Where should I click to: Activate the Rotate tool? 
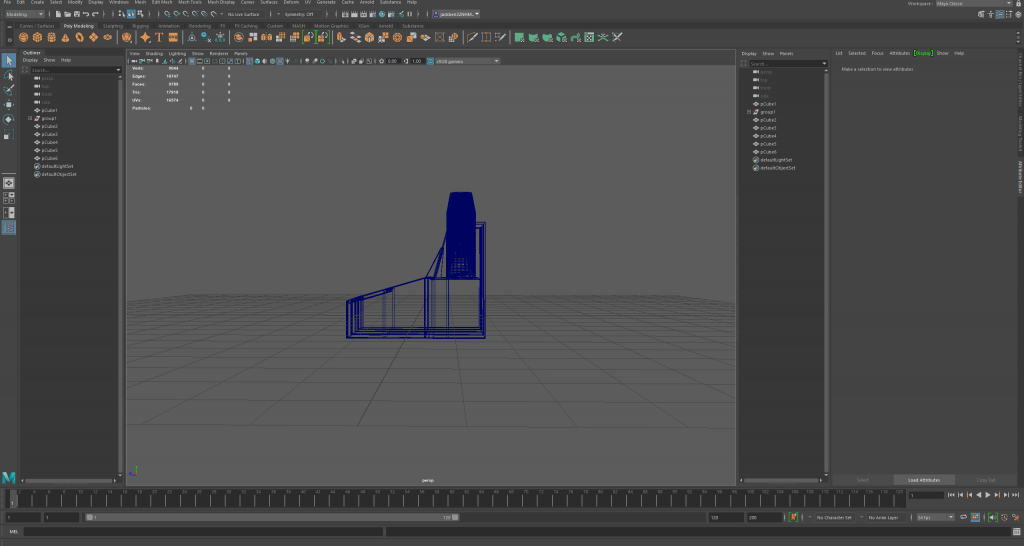tap(9, 119)
